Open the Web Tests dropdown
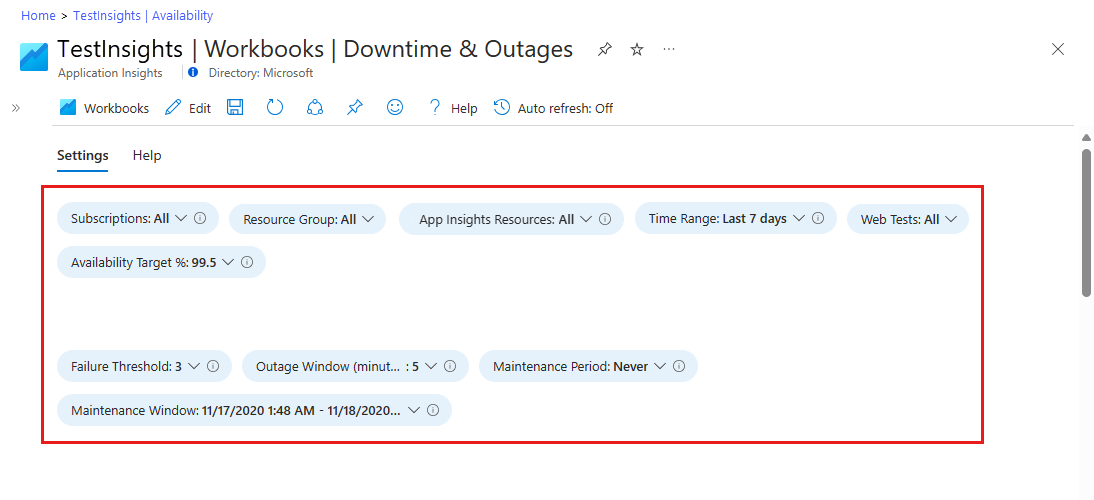The image size is (1094, 500). click(907, 219)
